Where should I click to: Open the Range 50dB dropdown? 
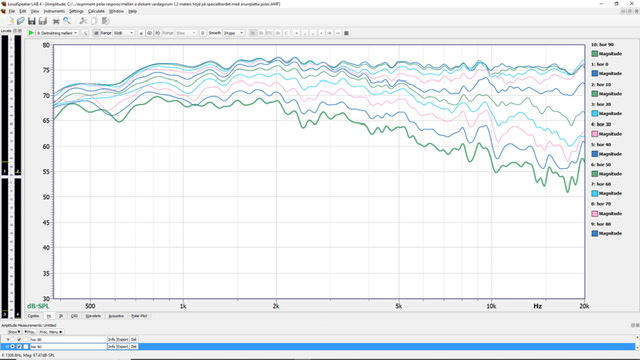pos(124,33)
